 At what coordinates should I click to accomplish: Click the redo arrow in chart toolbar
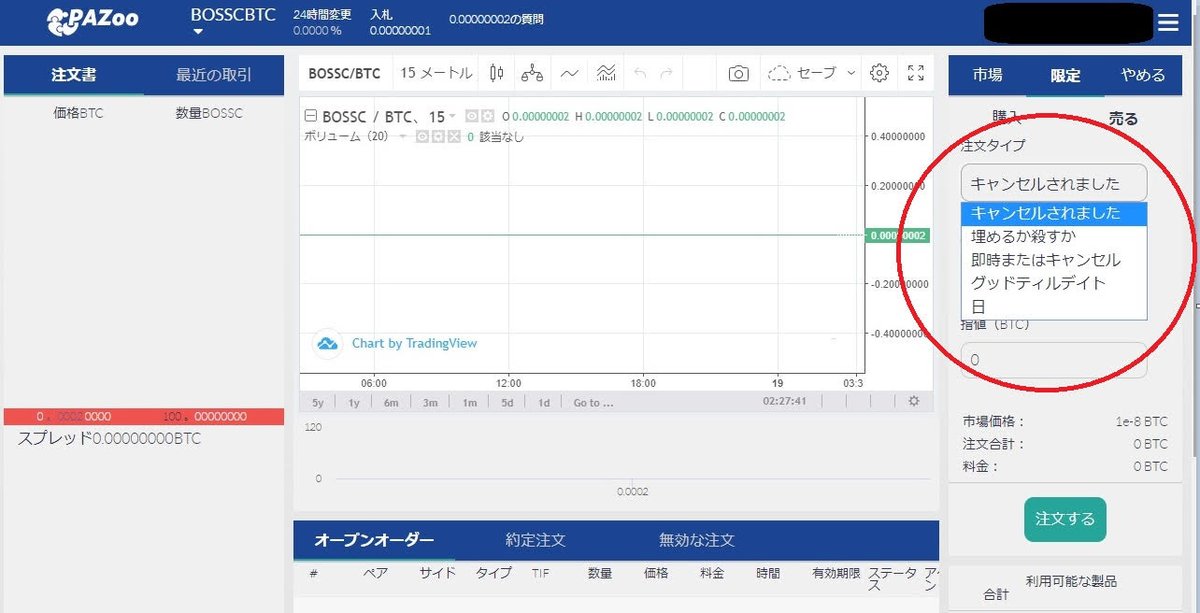click(x=666, y=73)
